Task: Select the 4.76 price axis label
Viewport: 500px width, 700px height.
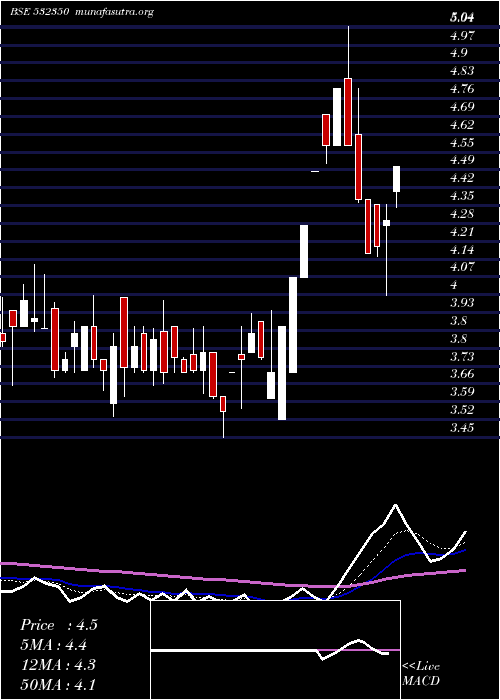Action: 462,89
